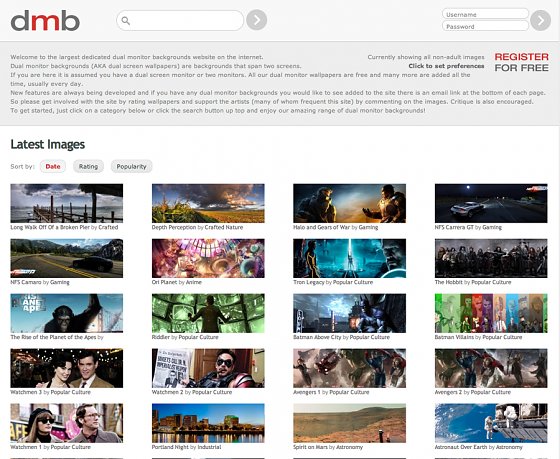The height and width of the screenshot is (459, 560).
Task: Click the Password field
Action: pos(485,26)
